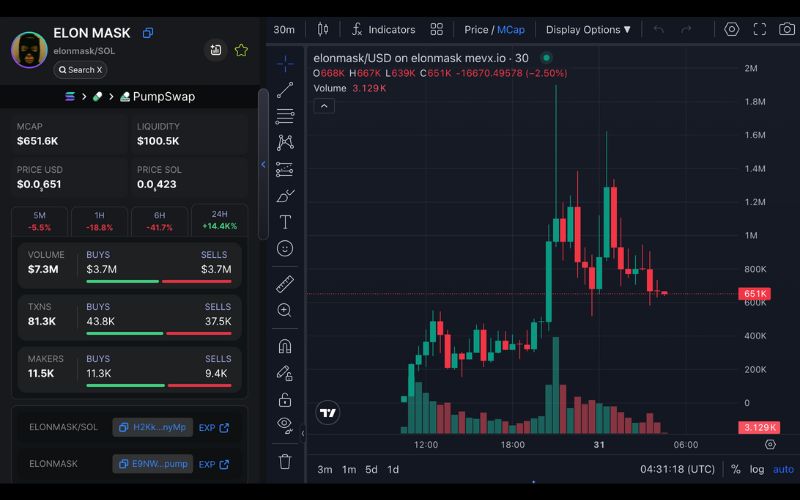Screen dimensions: 800x500
Task: Toggle lock all drawings
Action: 285,399
